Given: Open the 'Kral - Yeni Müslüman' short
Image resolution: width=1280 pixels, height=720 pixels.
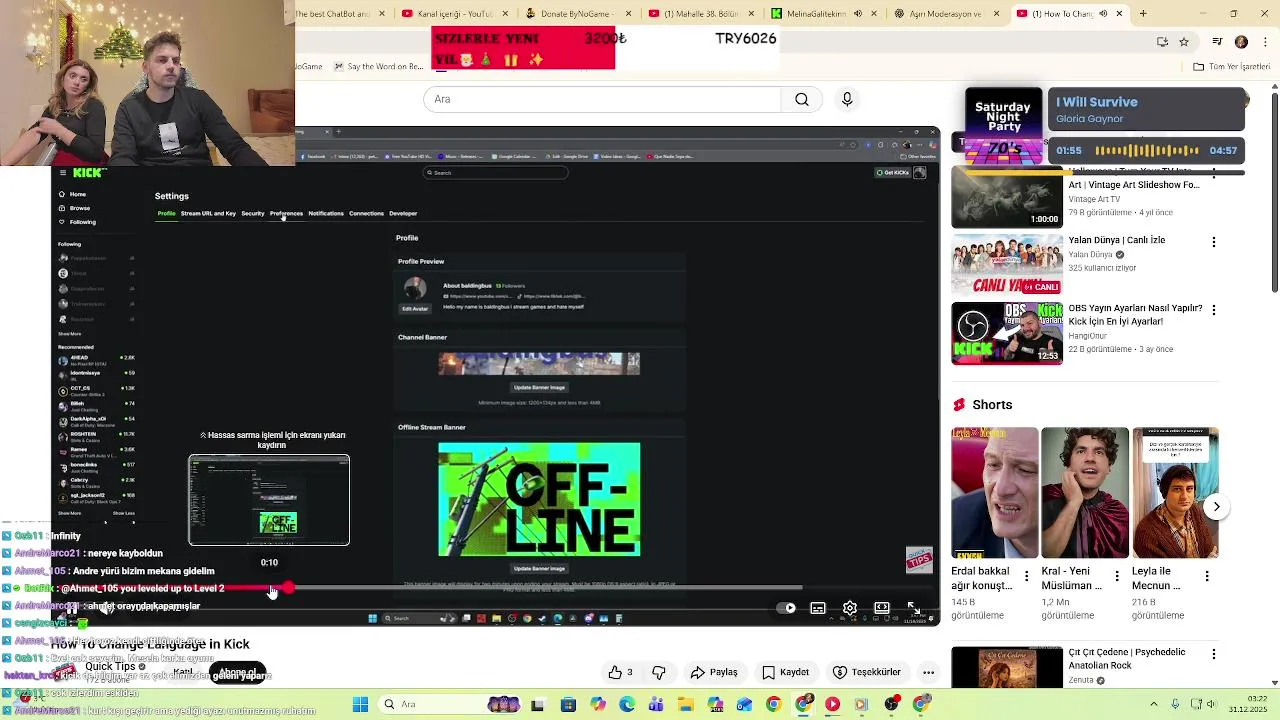Looking at the screenshot, I should tap(1085, 492).
